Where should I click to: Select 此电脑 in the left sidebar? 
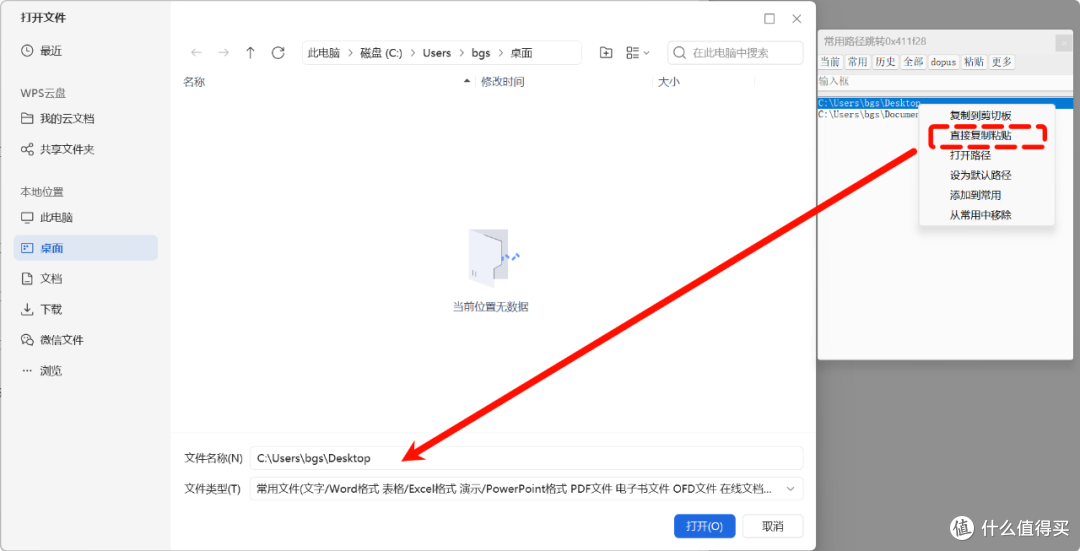(85, 218)
